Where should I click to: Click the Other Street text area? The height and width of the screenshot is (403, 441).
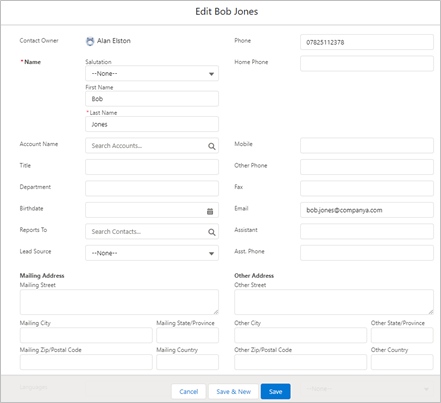point(334,302)
